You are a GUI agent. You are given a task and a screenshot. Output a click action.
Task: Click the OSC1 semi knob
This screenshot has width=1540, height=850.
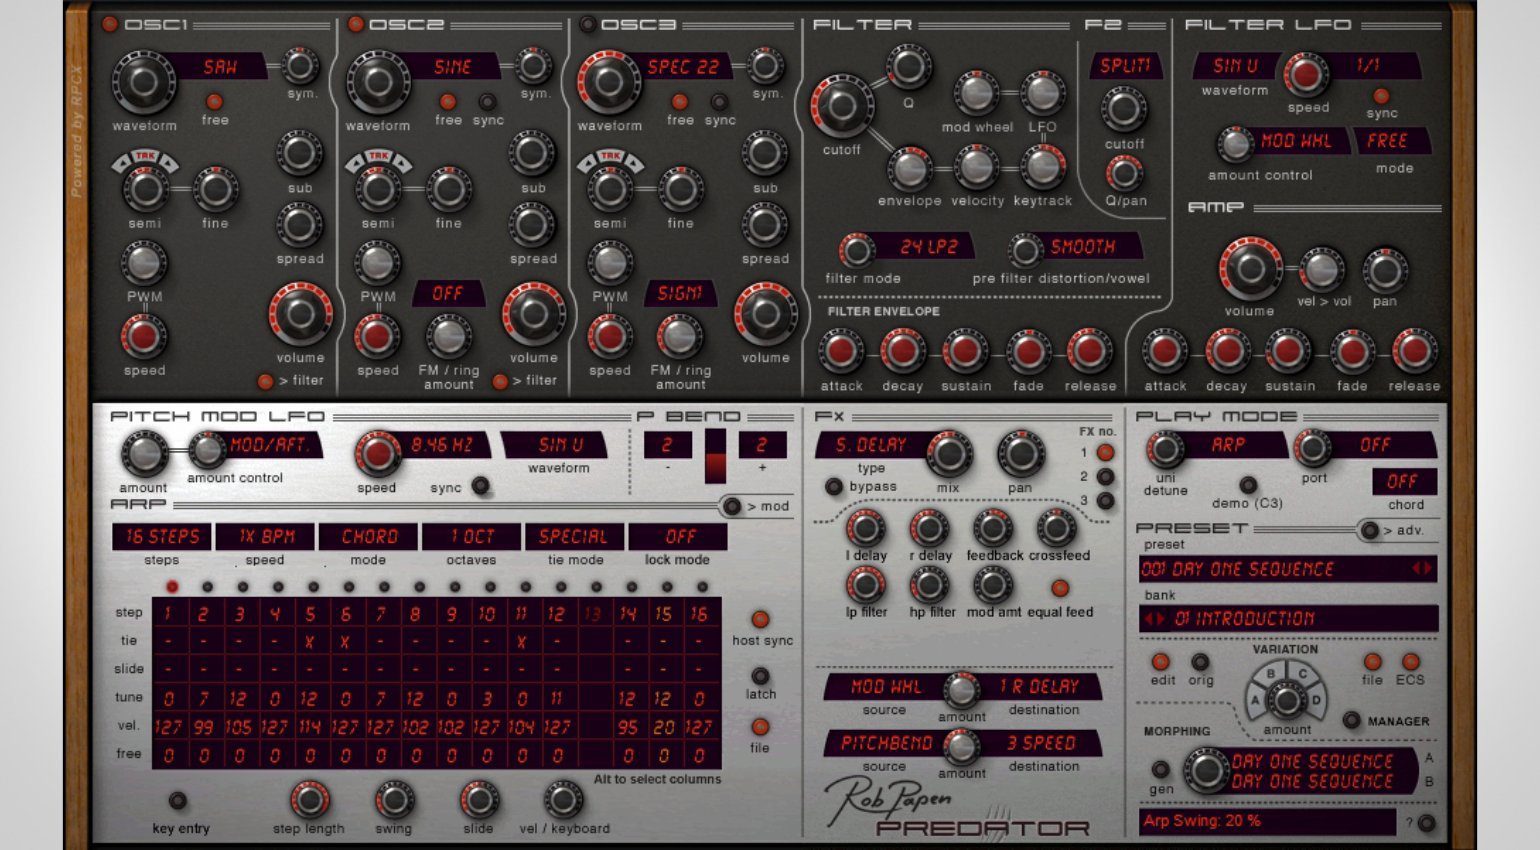(145, 188)
